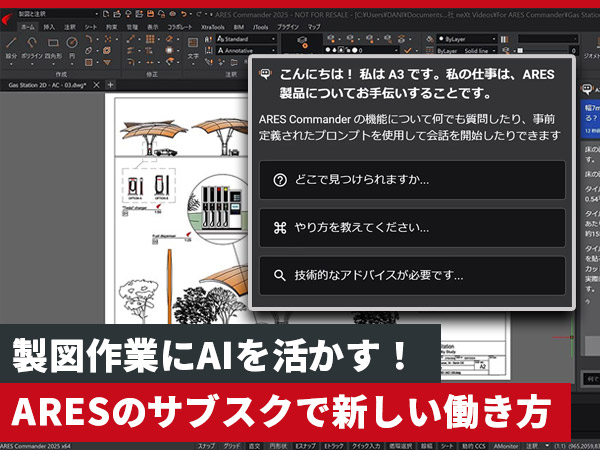Image resolution: width=600 pixels, height=450 pixels.
Task: Open the Standard text style dropdown
Action: click(x=246, y=39)
